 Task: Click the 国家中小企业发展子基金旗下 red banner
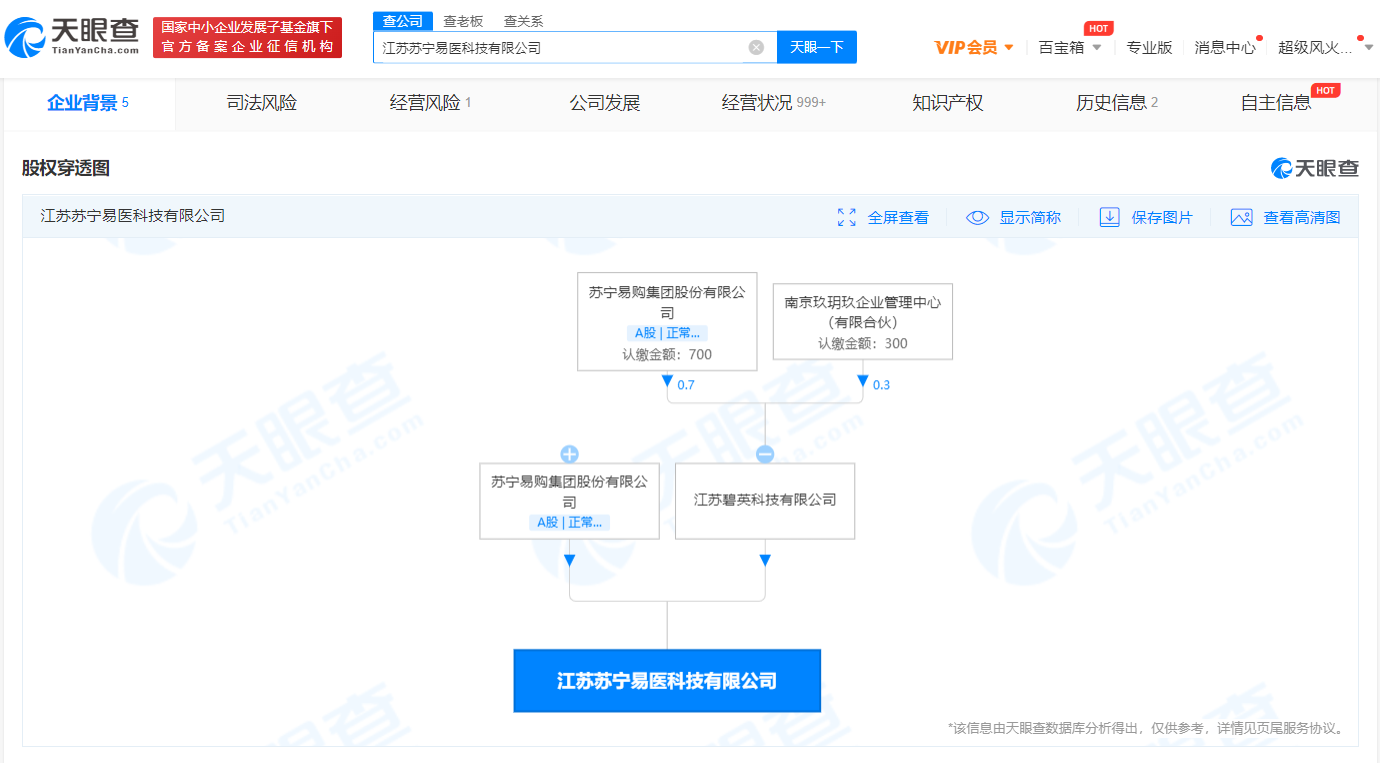pos(247,37)
